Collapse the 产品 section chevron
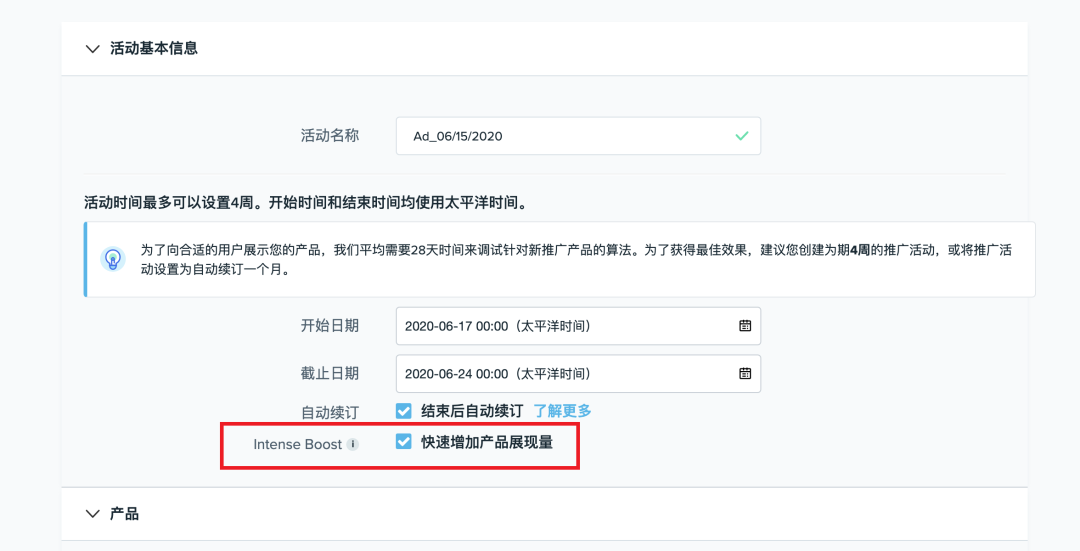This screenshot has width=1080, height=551. pos(92,514)
